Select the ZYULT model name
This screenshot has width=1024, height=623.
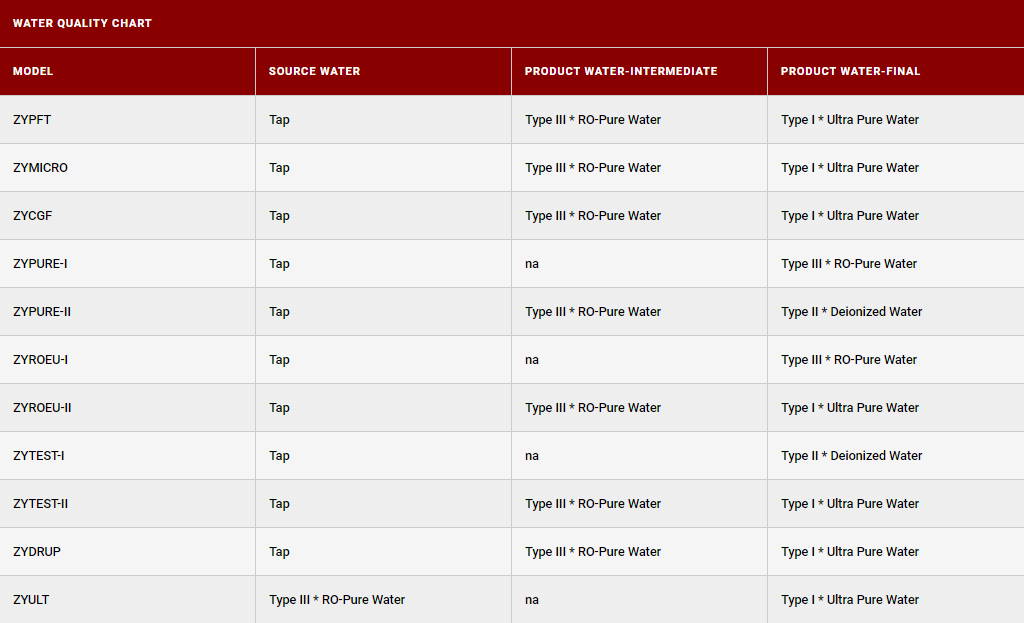[31, 599]
